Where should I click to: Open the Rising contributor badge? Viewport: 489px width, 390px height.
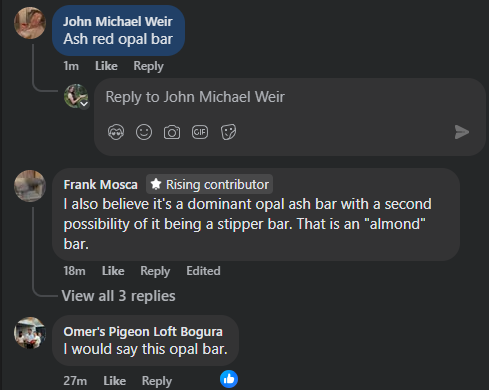click(x=209, y=184)
